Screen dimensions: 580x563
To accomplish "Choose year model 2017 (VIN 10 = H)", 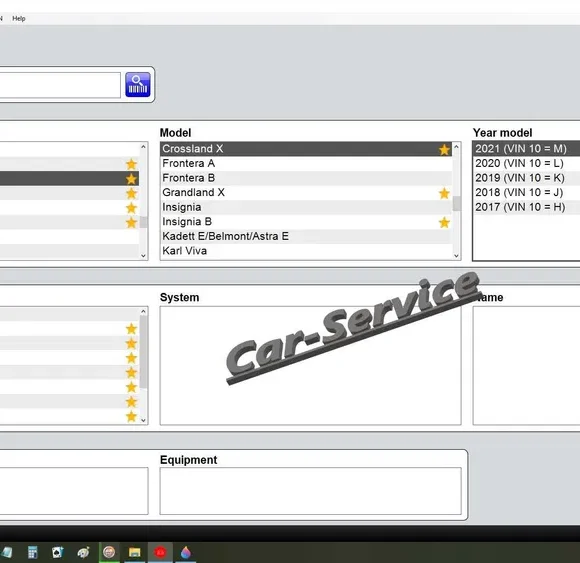I will coord(526,207).
